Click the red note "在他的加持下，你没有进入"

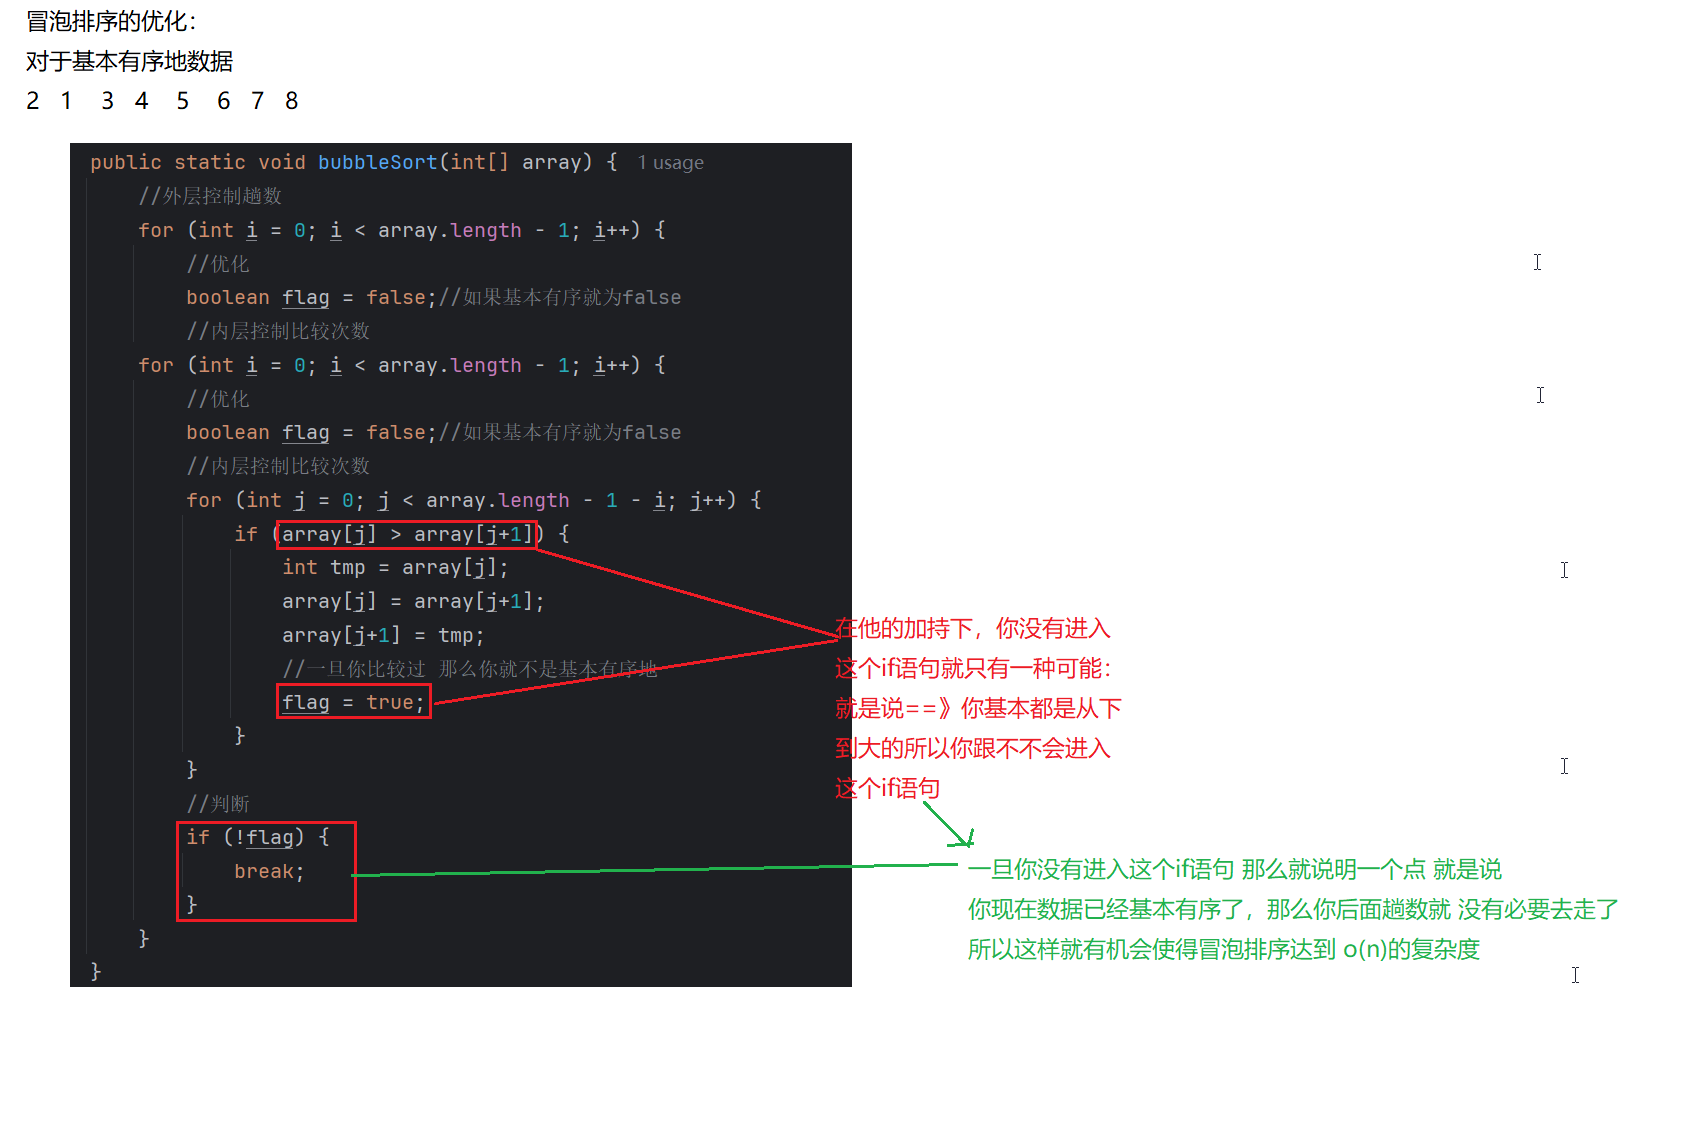pyautogui.click(x=973, y=628)
